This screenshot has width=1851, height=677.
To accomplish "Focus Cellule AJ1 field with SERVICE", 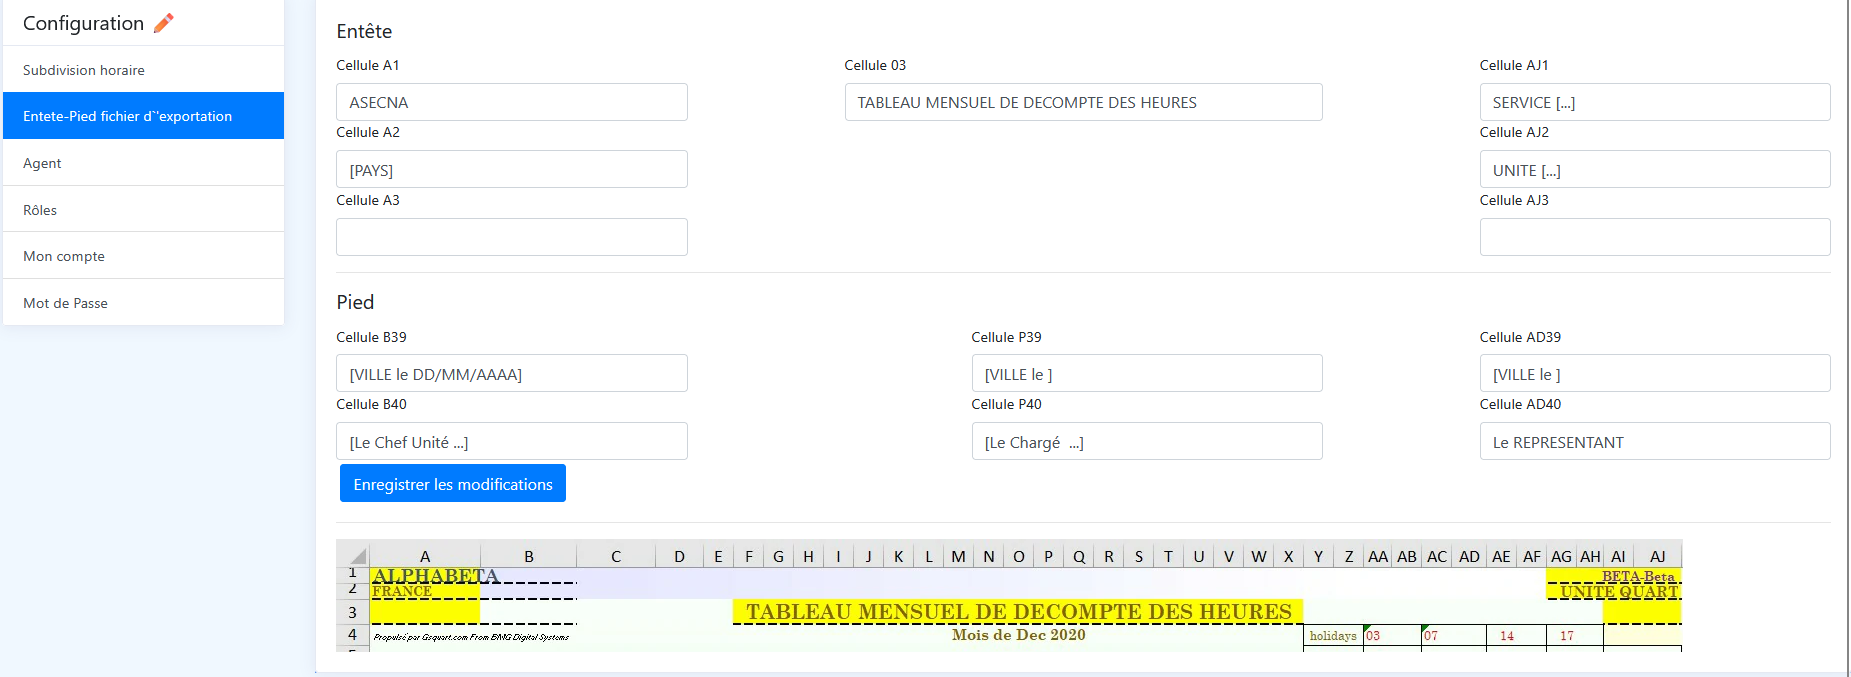I will coord(1655,102).
